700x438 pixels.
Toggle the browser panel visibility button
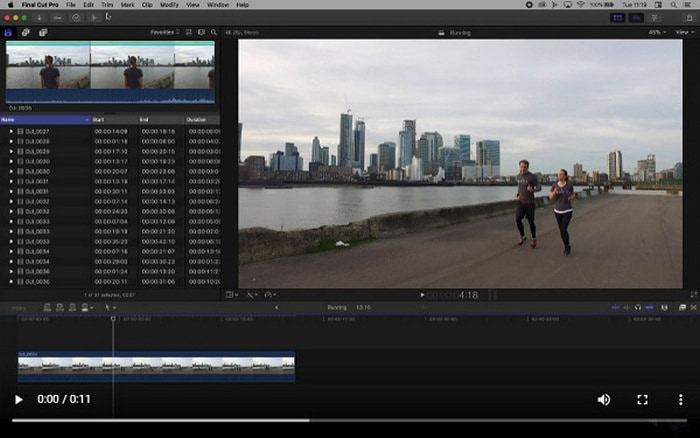coord(616,17)
